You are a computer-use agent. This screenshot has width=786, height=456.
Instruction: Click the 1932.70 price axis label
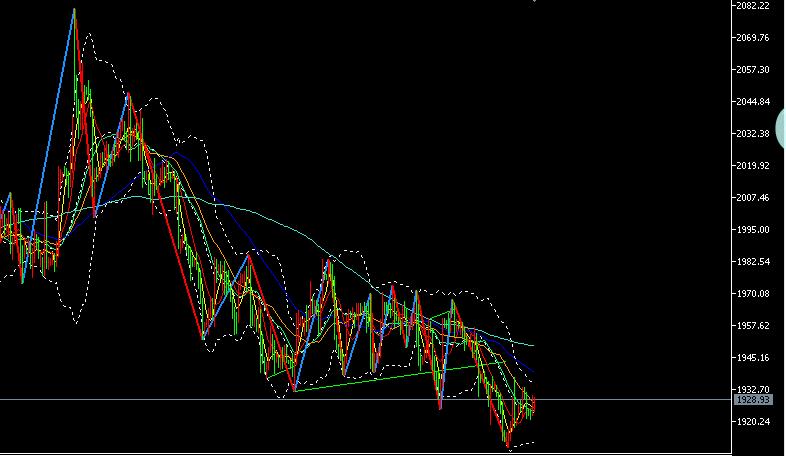[752, 389]
